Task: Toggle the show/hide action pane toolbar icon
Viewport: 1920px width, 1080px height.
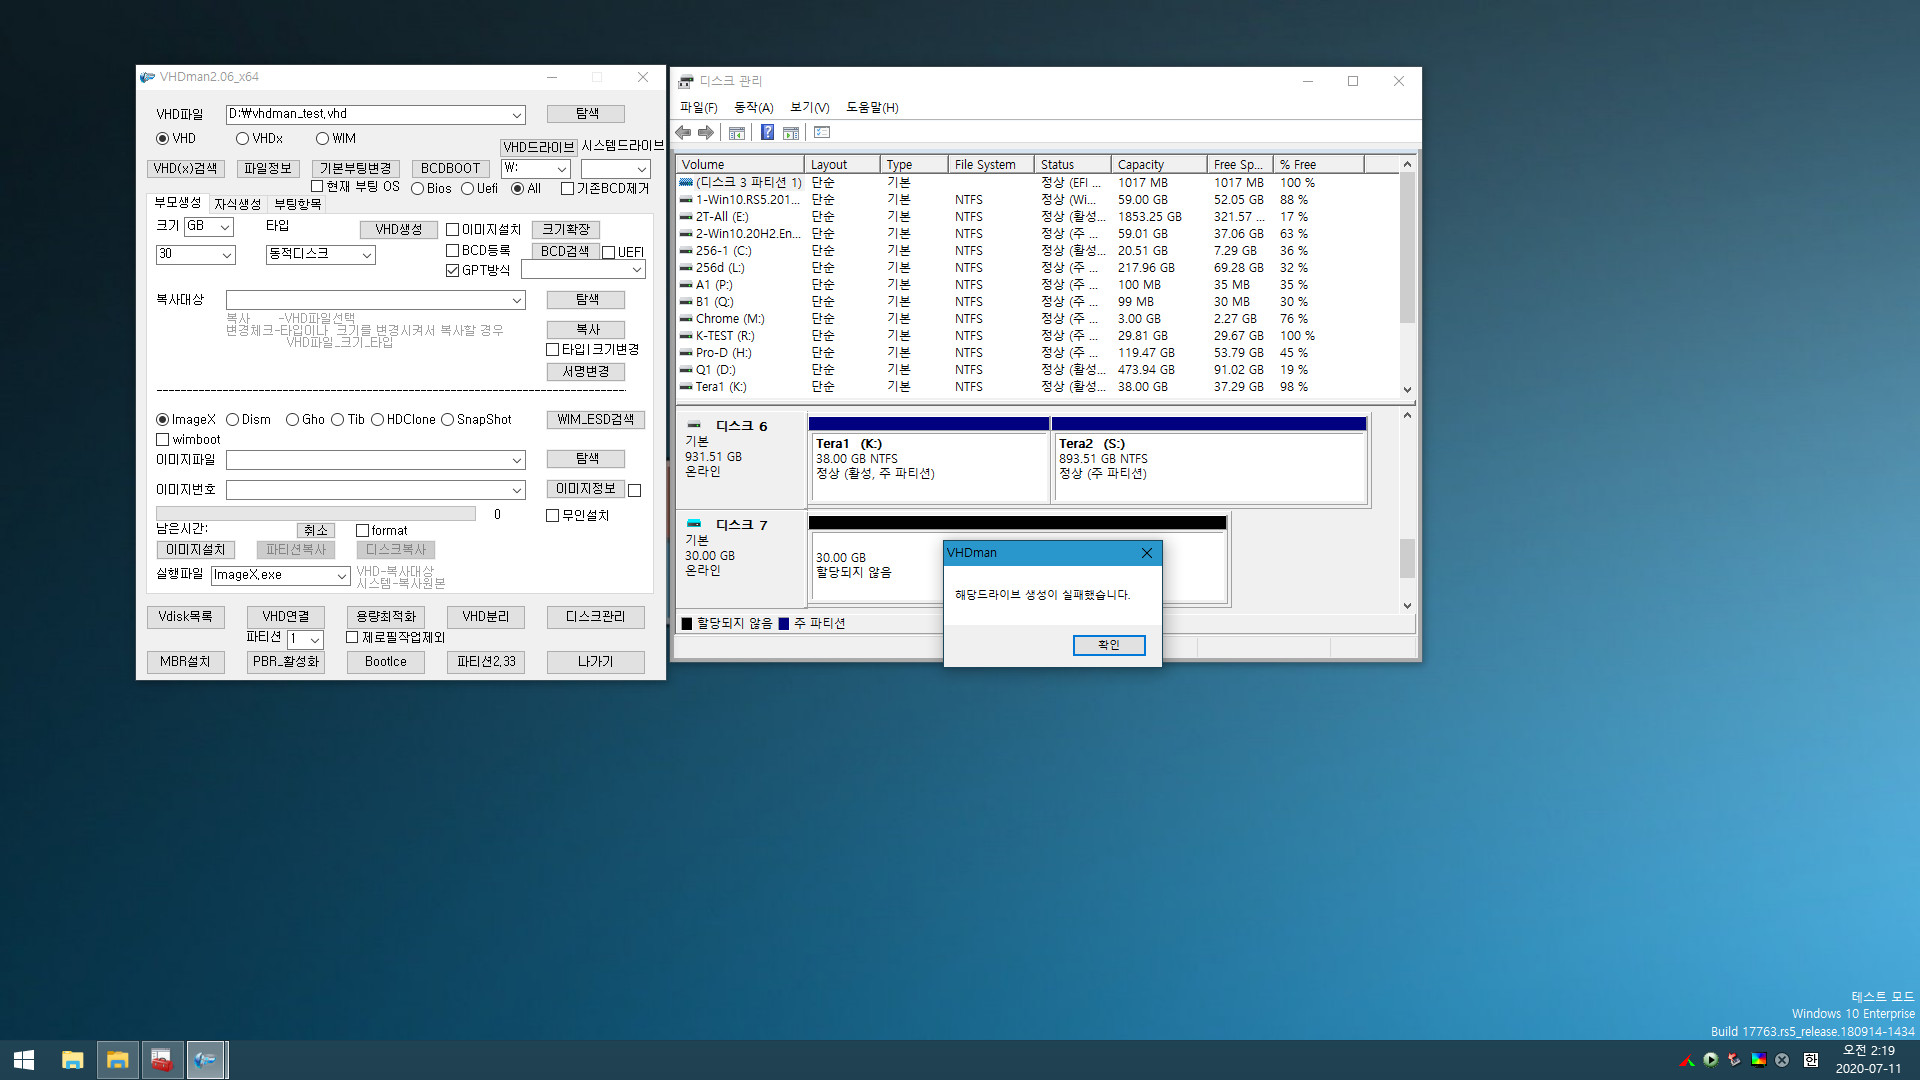Action: 791,133
